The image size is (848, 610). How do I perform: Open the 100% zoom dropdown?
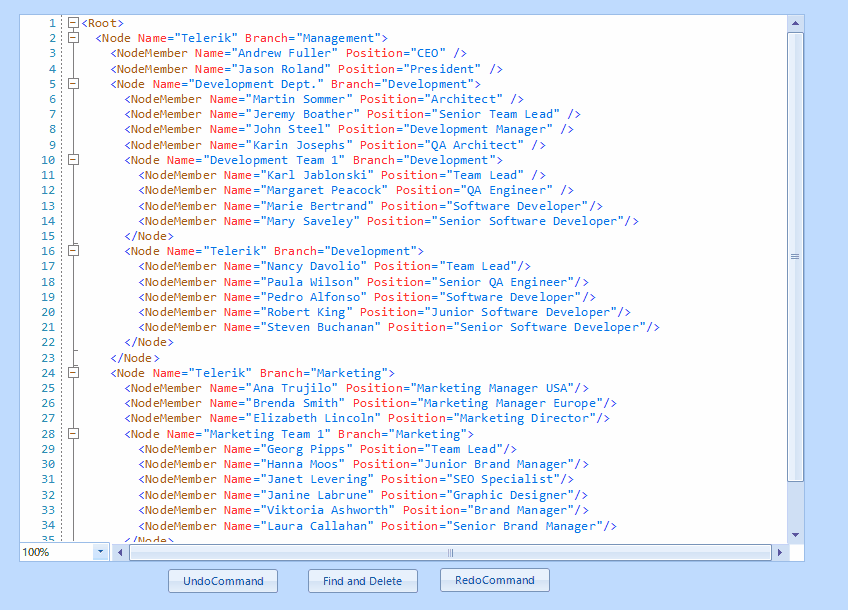101,552
